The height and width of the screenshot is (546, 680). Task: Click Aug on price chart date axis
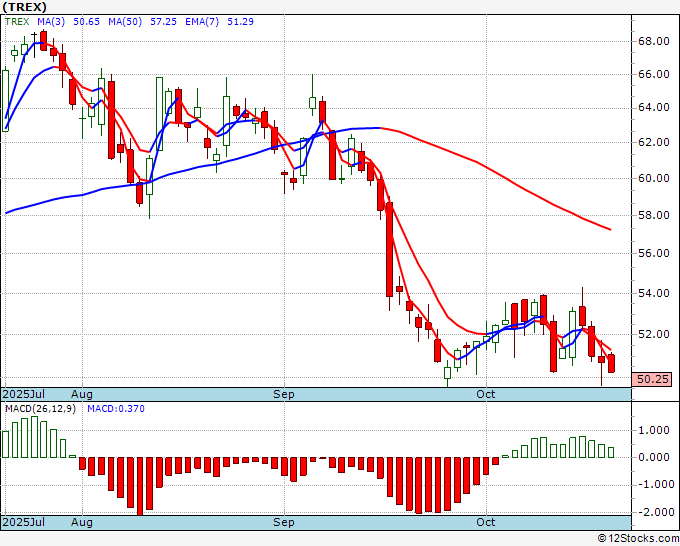click(x=82, y=394)
